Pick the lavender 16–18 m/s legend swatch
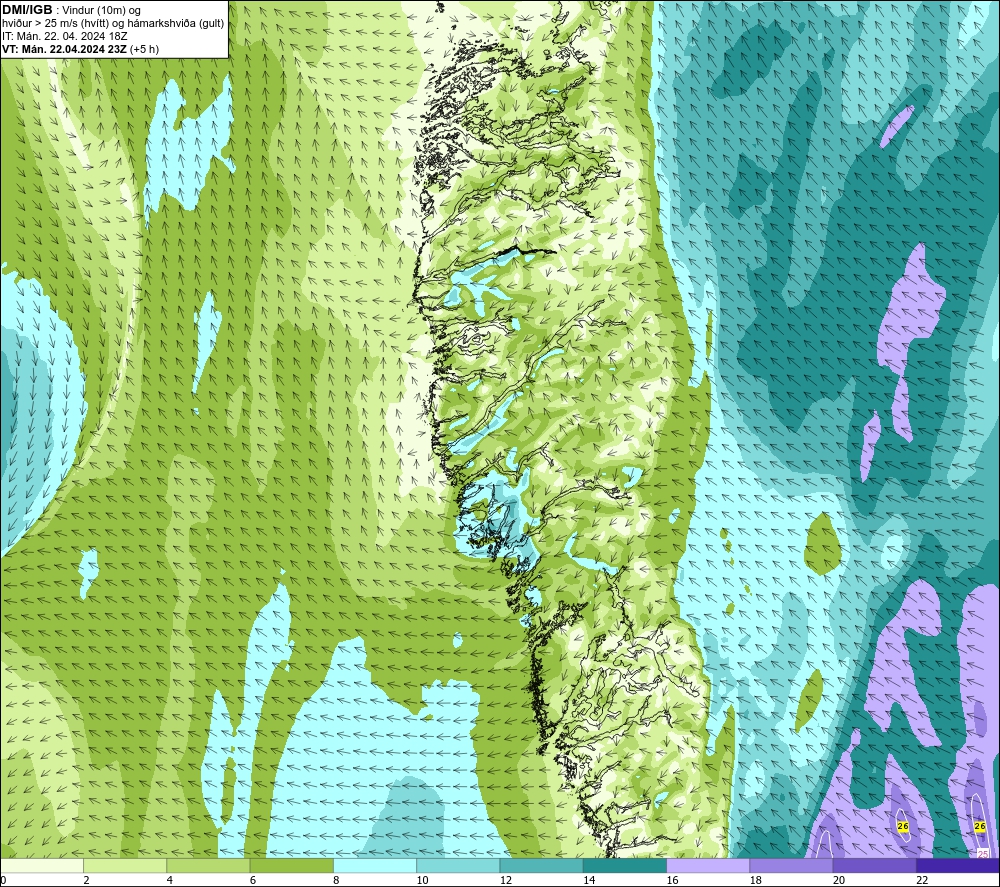 click(708, 865)
